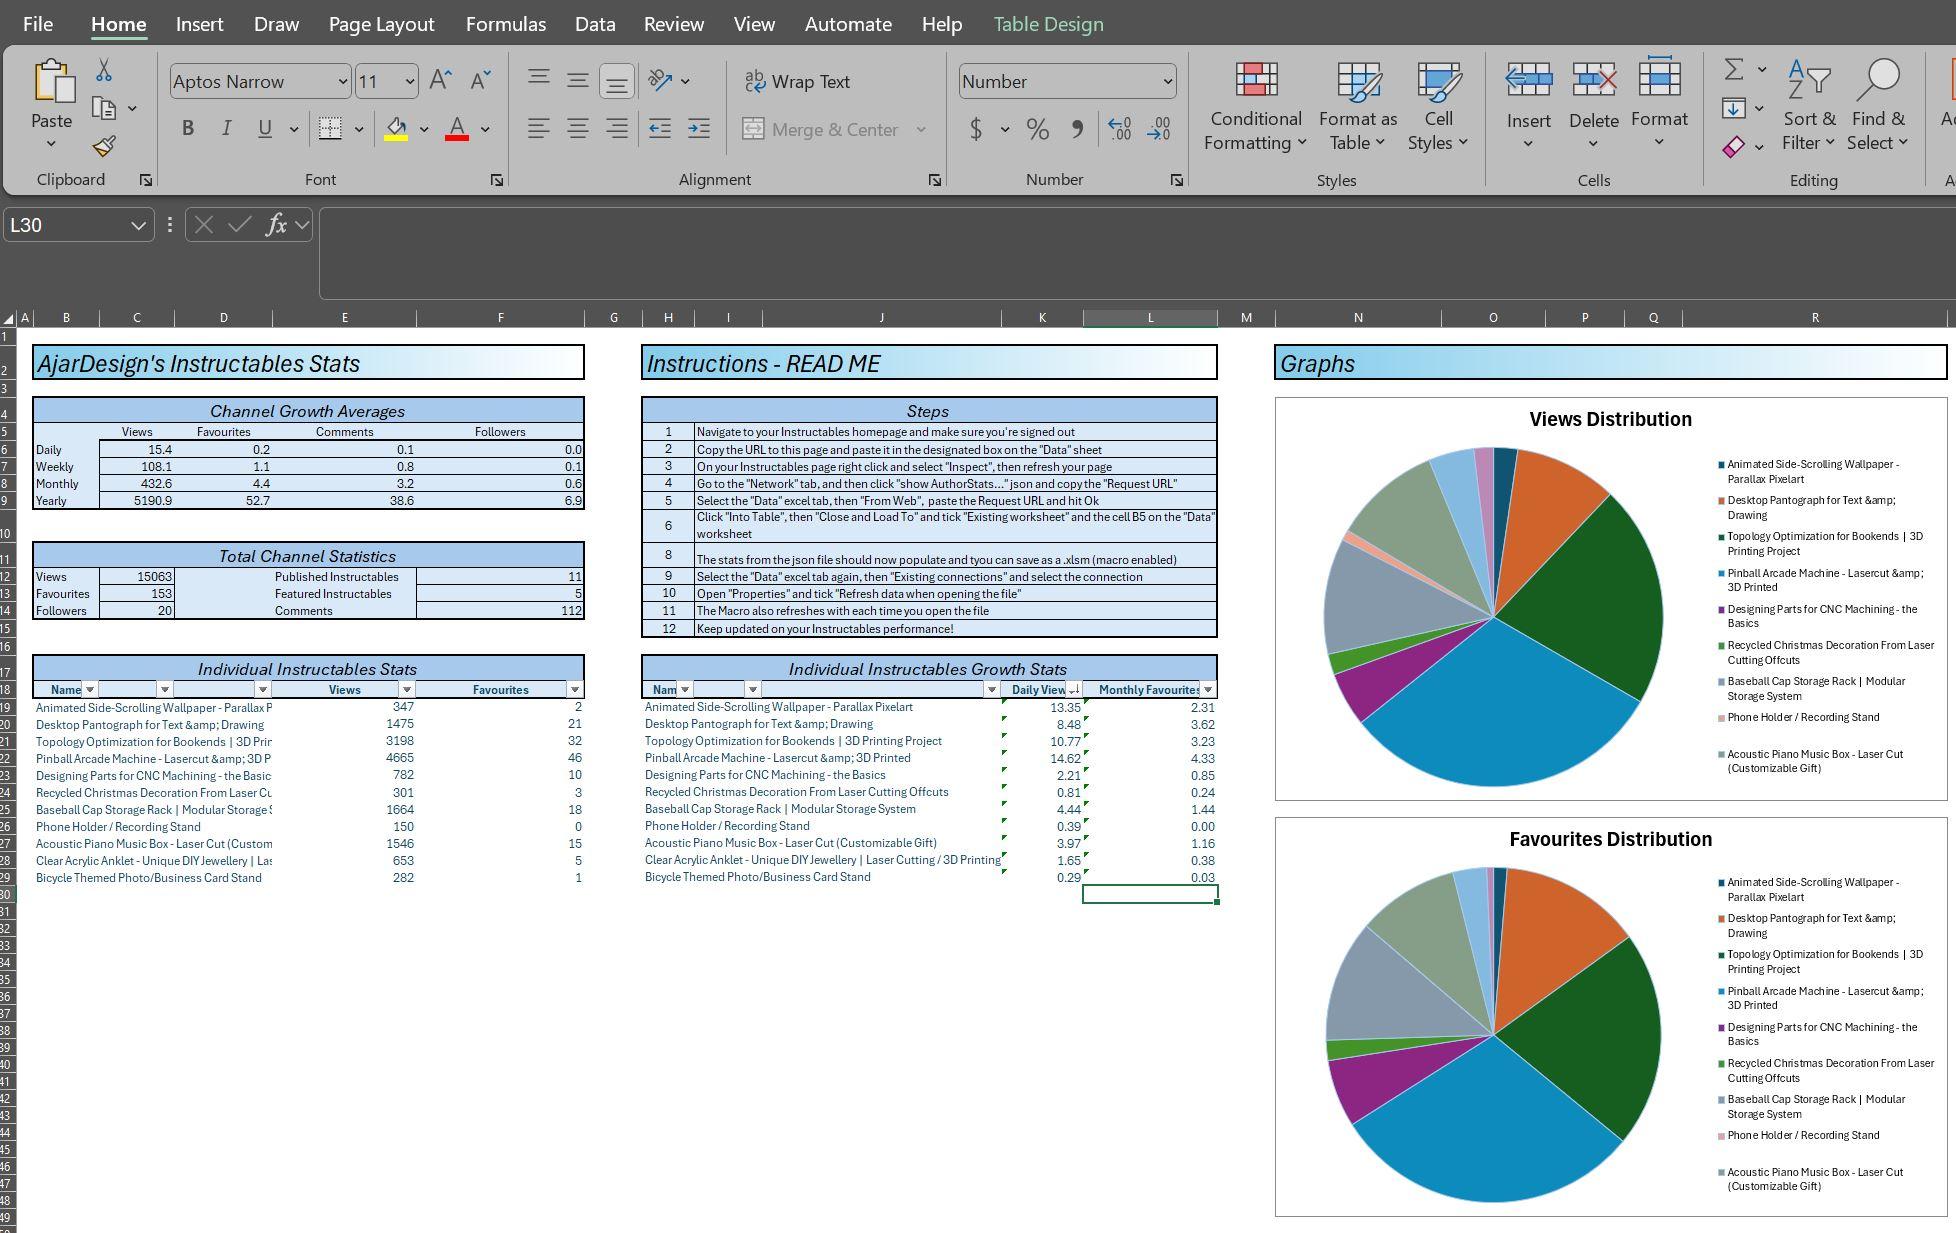Decrease the indent level
Image resolution: width=1956 pixels, height=1233 pixels.
tap(660, 128)
